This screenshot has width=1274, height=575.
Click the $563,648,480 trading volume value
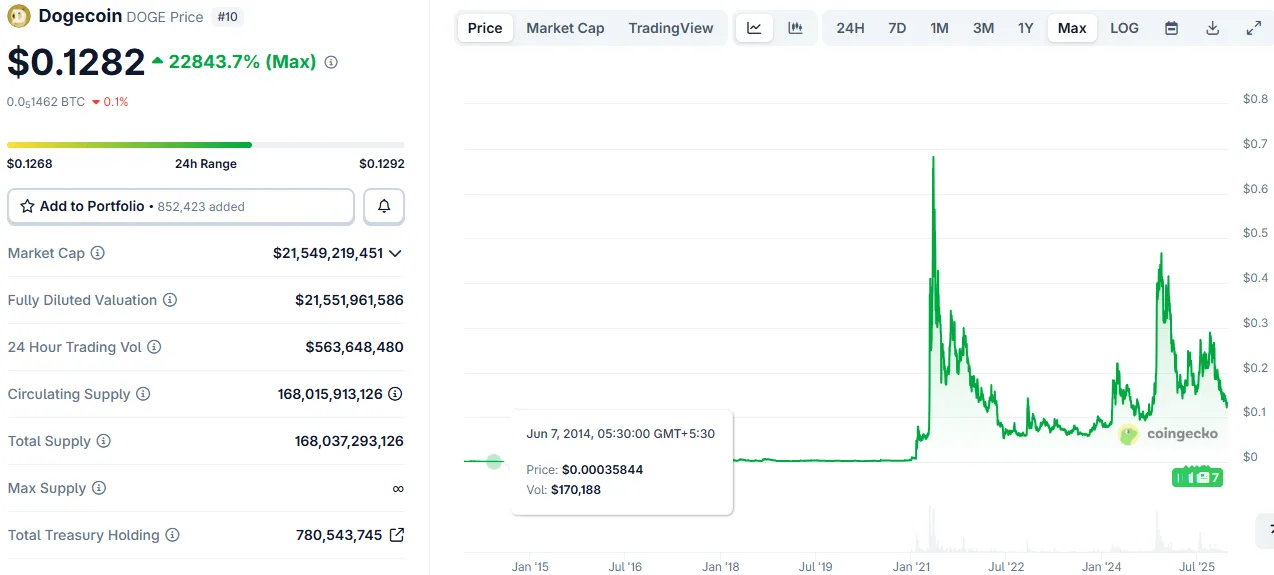point(355,347)
